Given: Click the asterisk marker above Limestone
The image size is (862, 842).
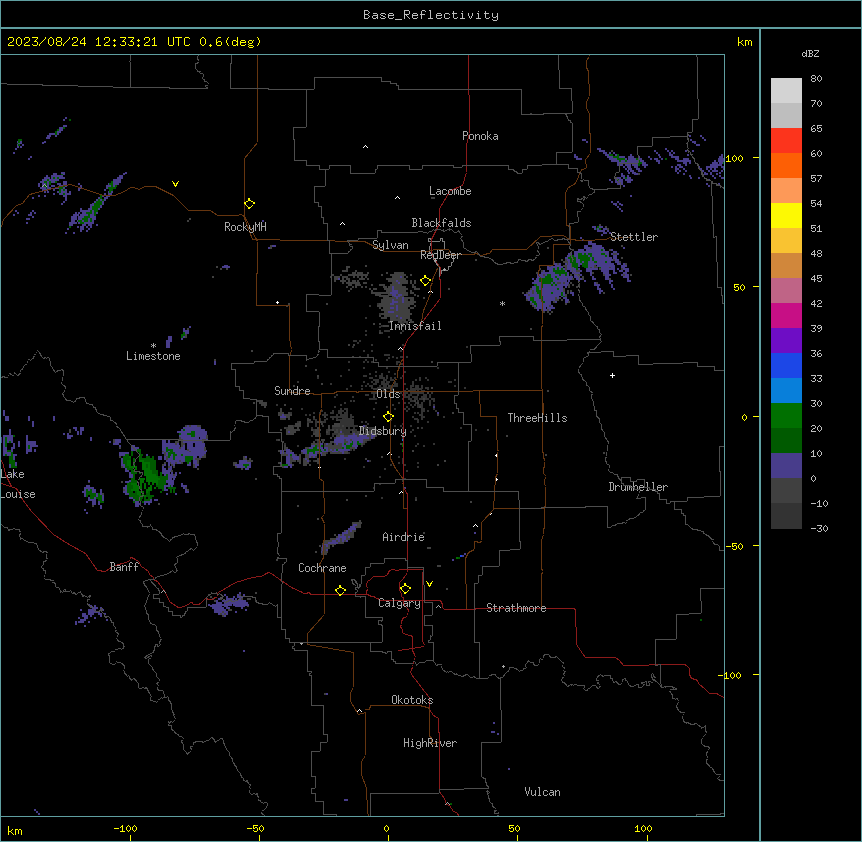Looking at the screenshot, I should (x=153, y=346).
